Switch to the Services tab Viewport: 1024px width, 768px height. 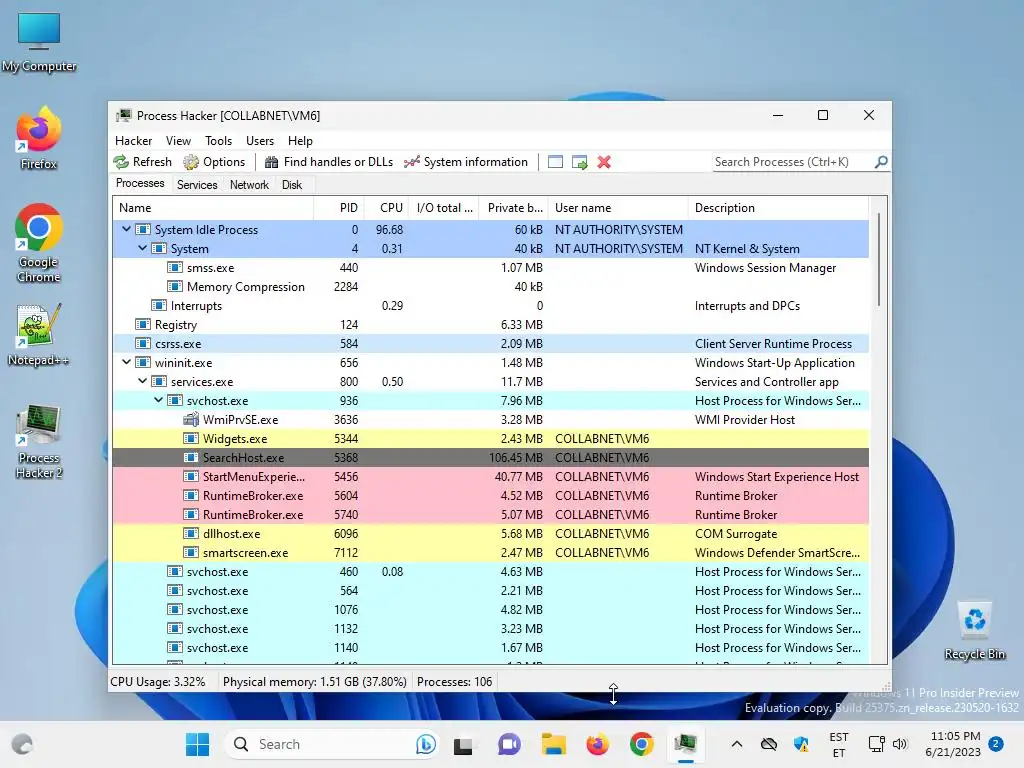tap(197, 185)
